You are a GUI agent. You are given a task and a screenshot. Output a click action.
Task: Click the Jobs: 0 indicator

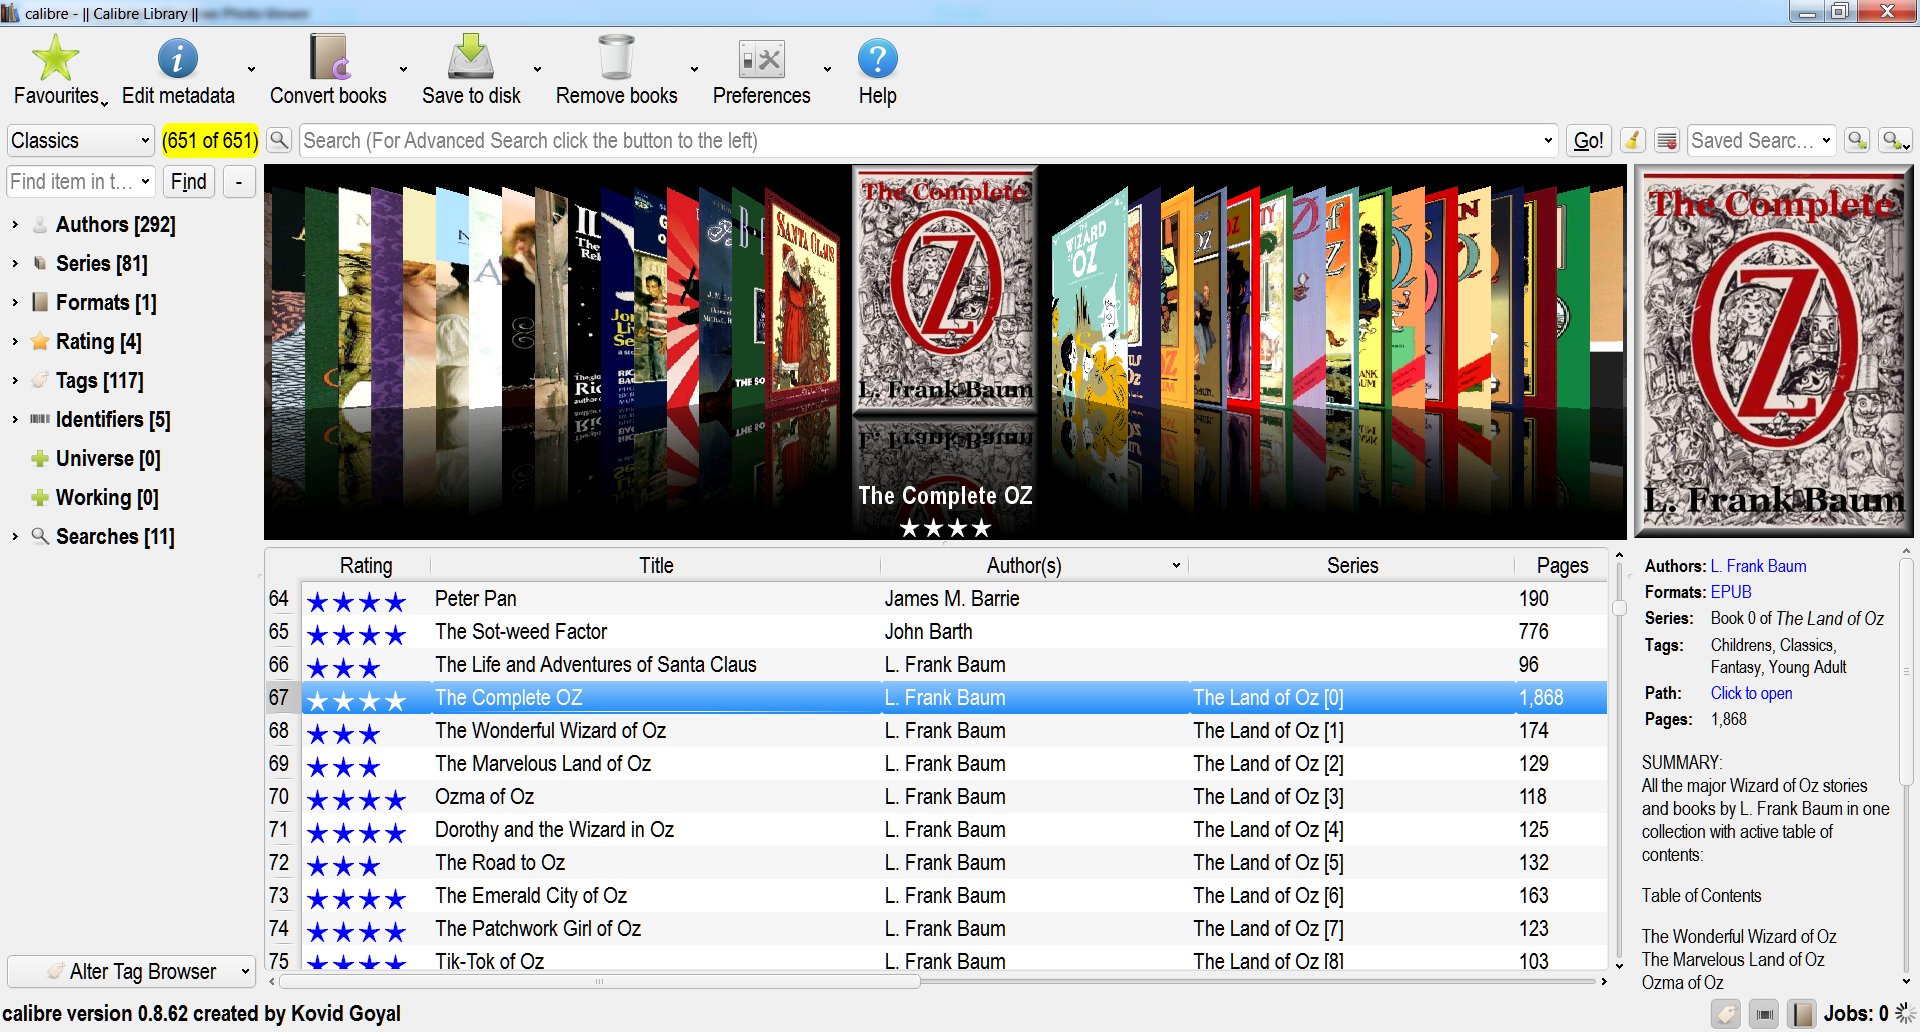click(1856, 1013)
